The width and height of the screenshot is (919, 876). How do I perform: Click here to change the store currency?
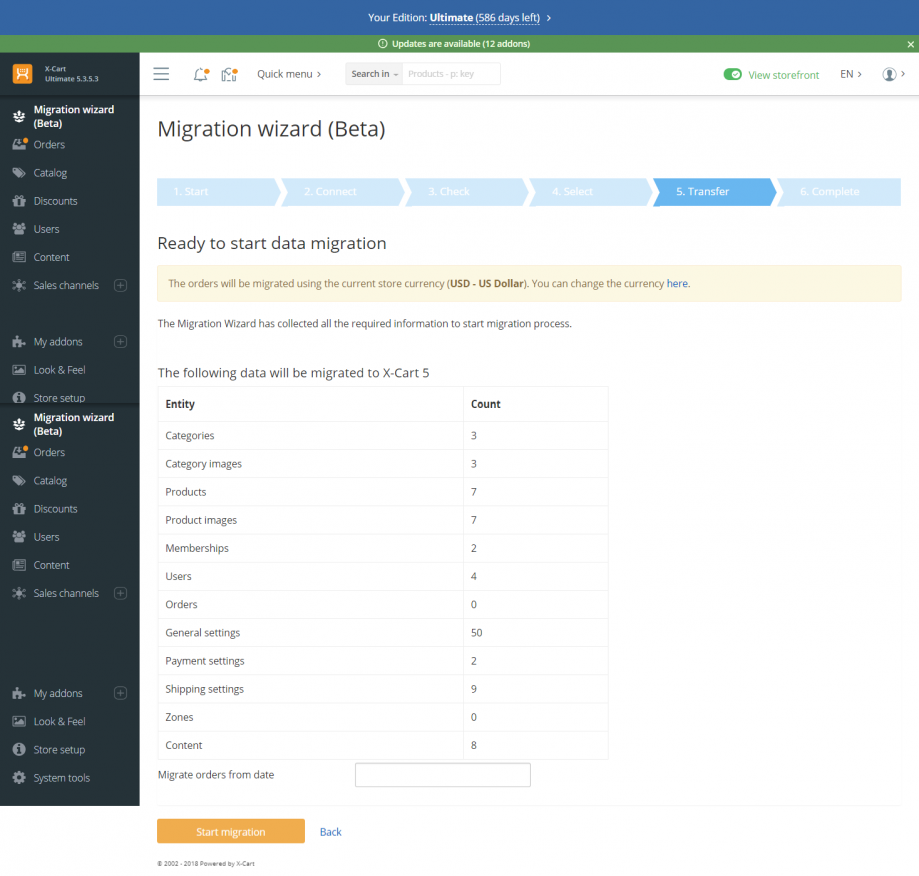[677, 284]
